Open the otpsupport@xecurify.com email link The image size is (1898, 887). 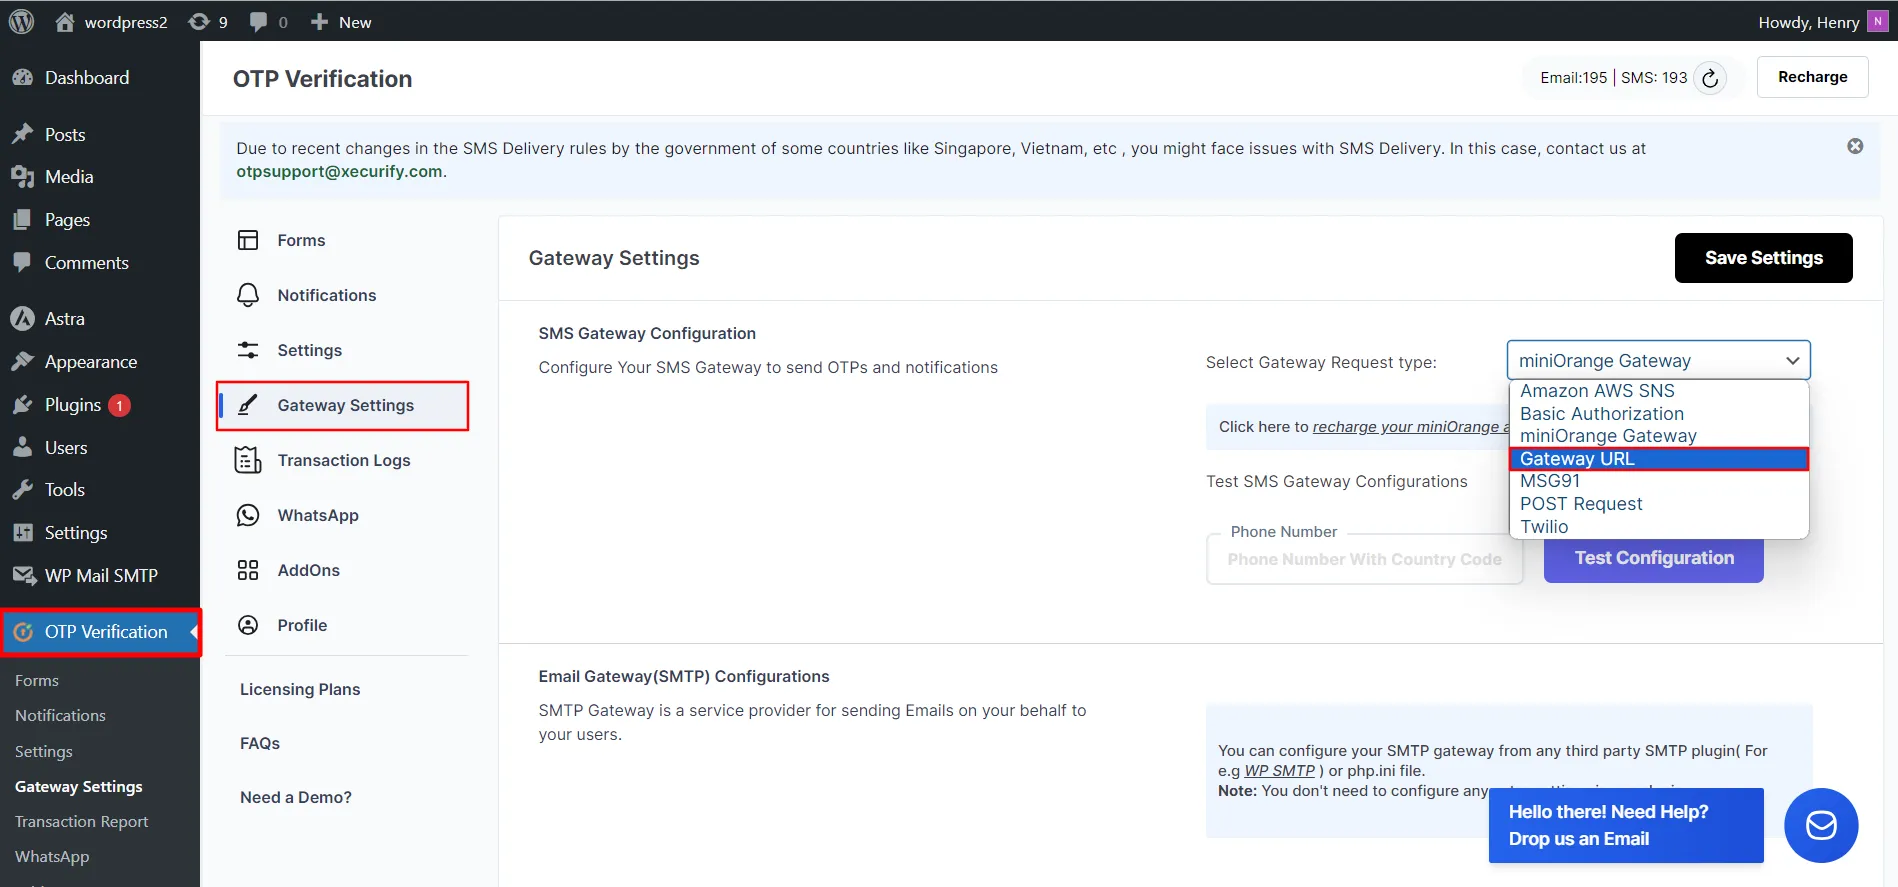(x=339, y=171)
